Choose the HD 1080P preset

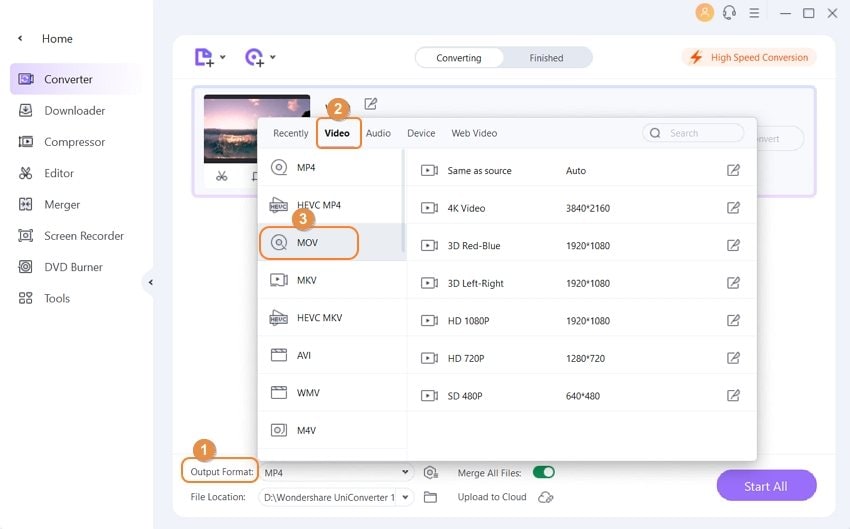click(x=581, y=321)
